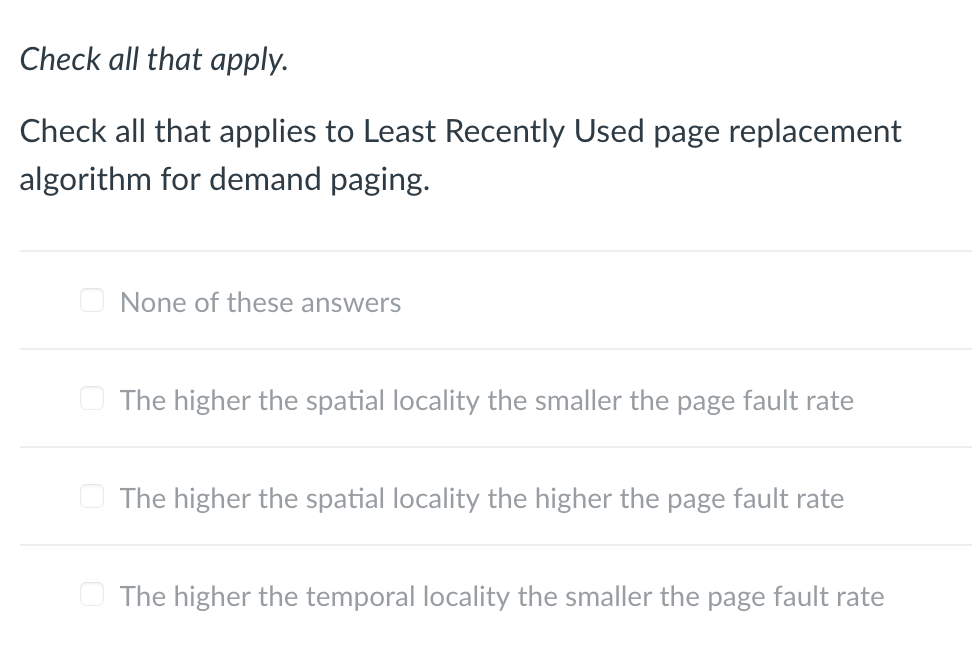Mark the temporal locality smaller fault rate checkbox
976x670 pixels.
[91, 593]
